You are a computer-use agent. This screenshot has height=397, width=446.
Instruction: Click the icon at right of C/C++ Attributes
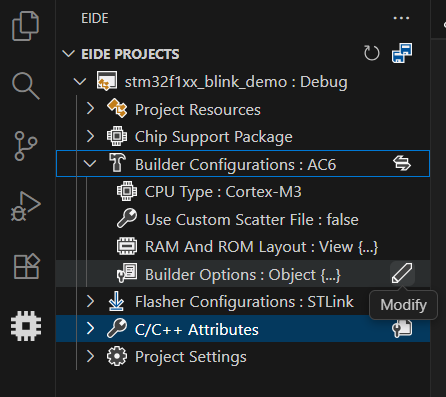(x=402, y=329)
